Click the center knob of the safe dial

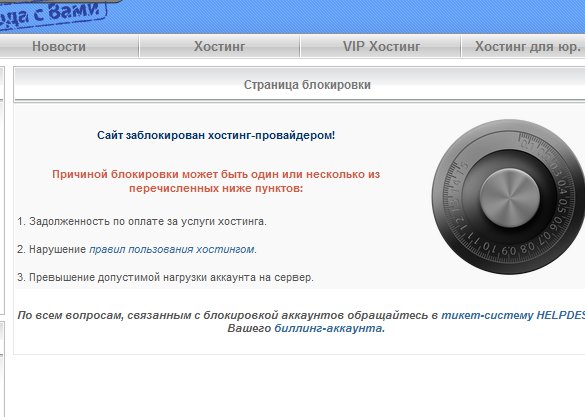point(510,197)
